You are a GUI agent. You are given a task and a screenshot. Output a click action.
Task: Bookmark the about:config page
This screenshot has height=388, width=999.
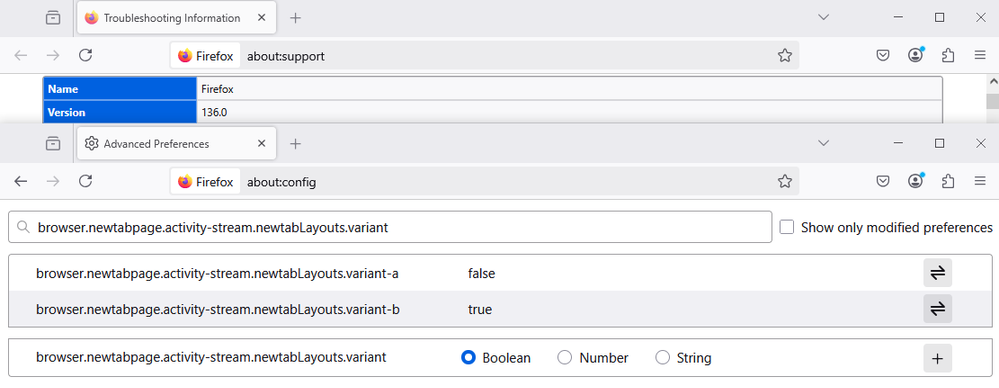point(785,182)
